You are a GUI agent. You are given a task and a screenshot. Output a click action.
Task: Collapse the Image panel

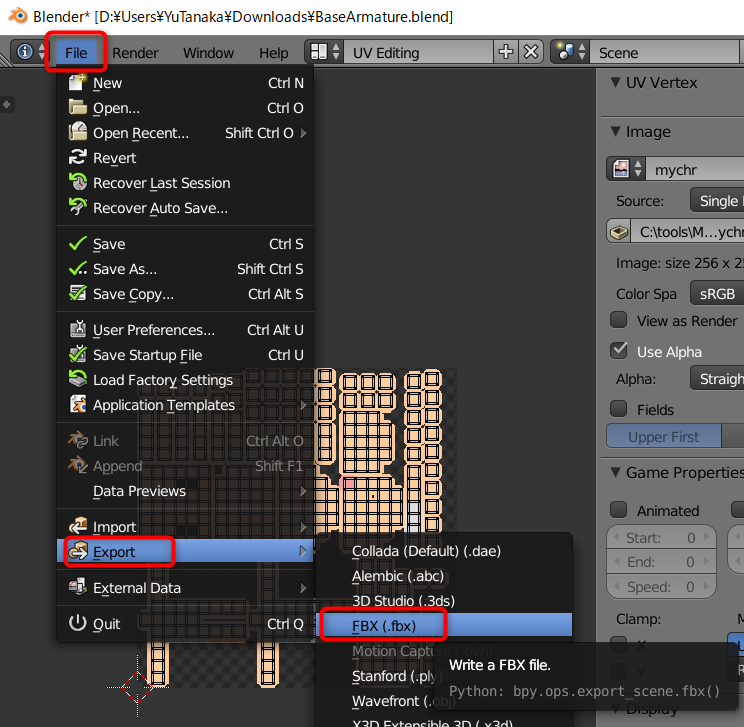[615, 131]
